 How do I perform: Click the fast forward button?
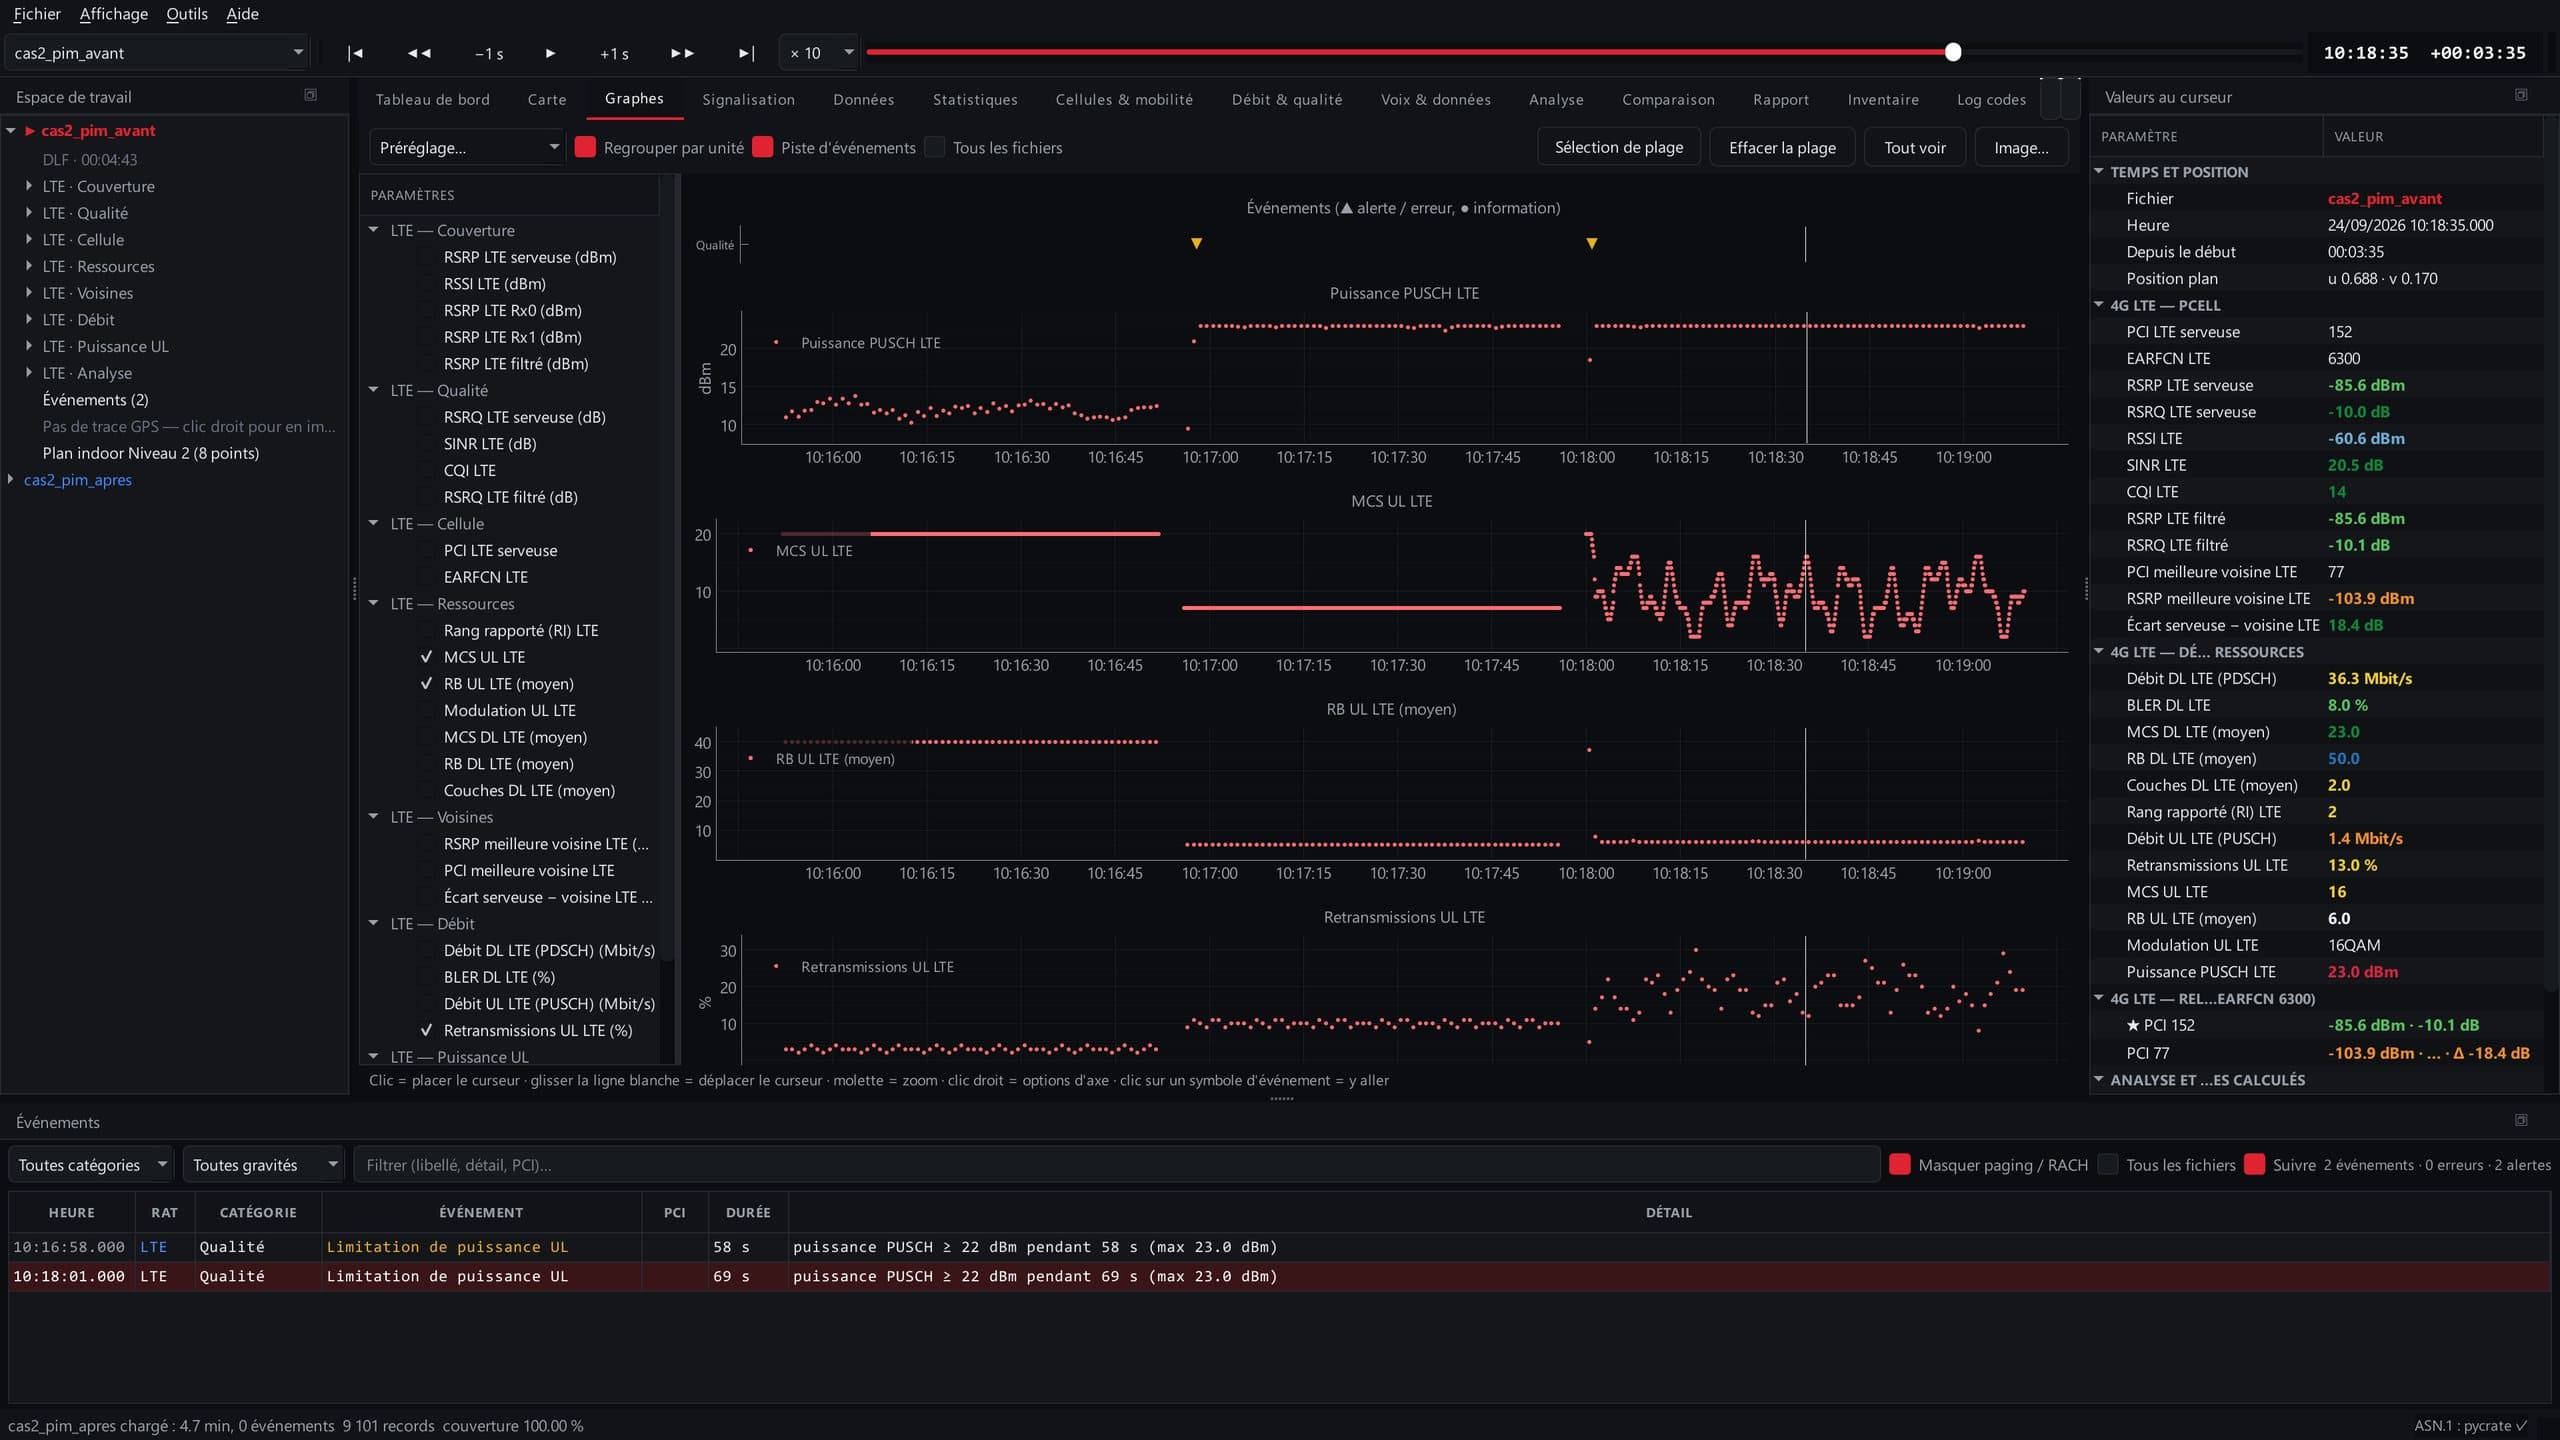click(x=682, y=53)
